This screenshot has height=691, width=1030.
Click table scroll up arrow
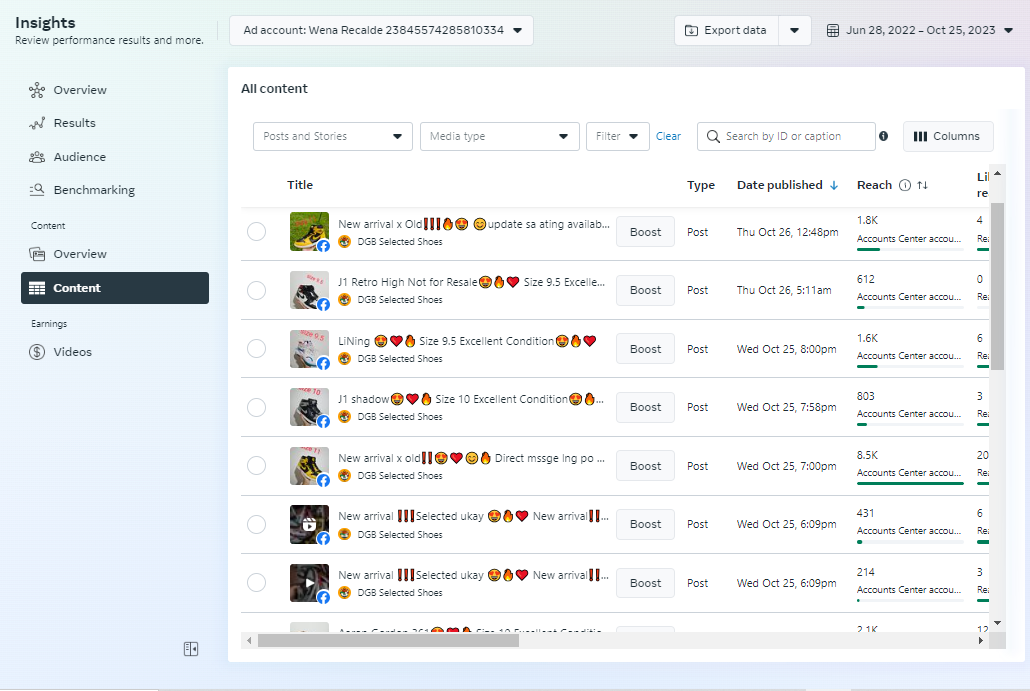tap(997, 173)
